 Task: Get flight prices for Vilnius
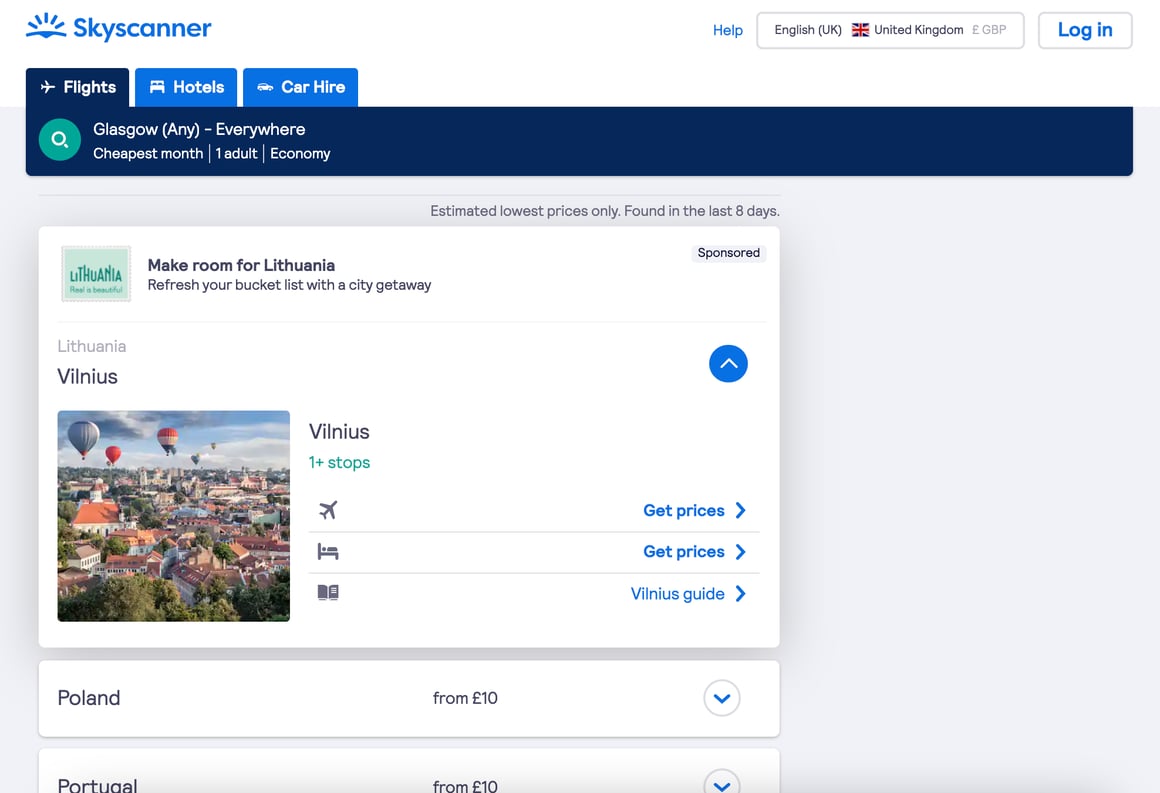tap(694, 510)
